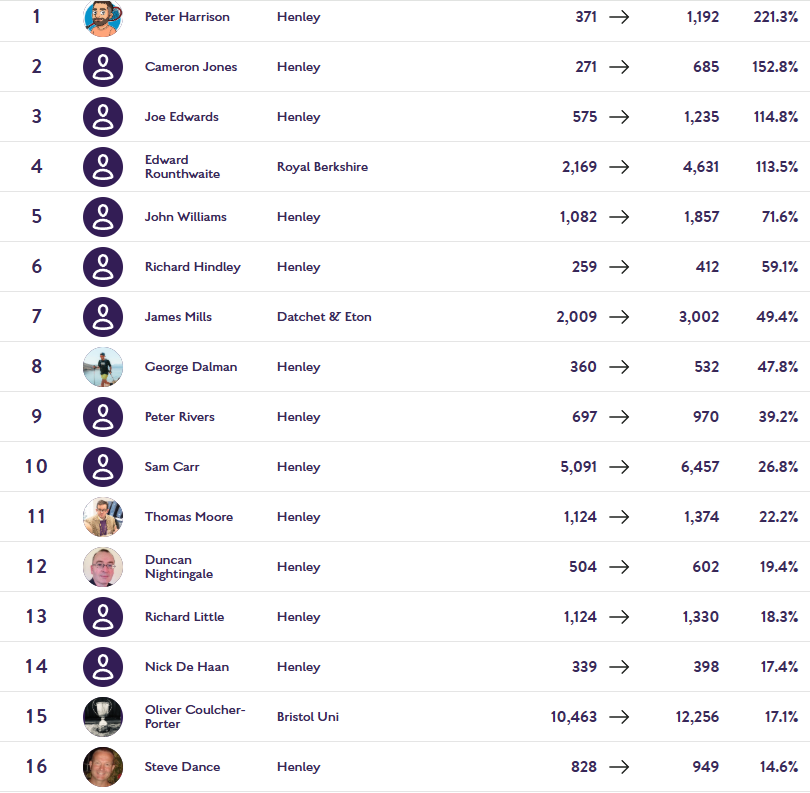The image size is (810, 793).
Task: Open Thomas Moore's profile photo
Action: 103,517
